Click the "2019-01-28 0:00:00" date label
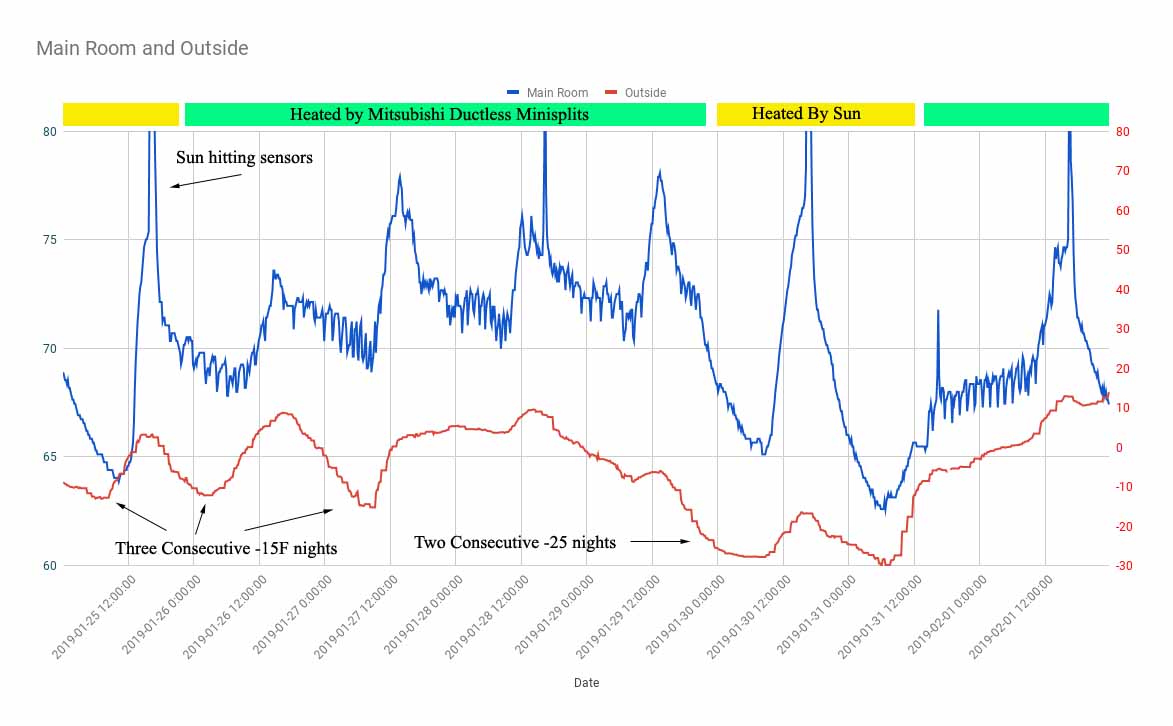This screenshot has width=1173, height=726. click(x=423, y=615)
